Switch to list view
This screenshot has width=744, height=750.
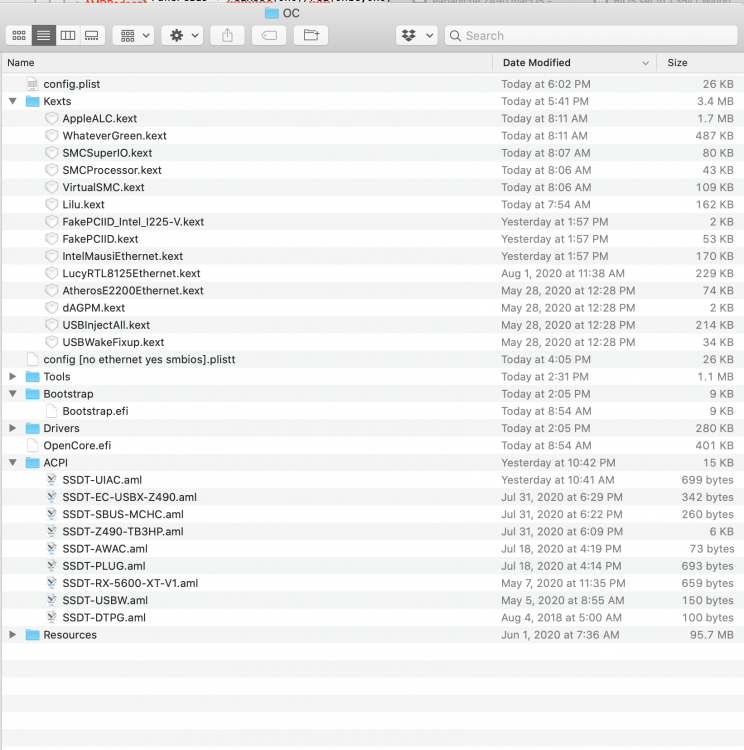tap(44, 35)
